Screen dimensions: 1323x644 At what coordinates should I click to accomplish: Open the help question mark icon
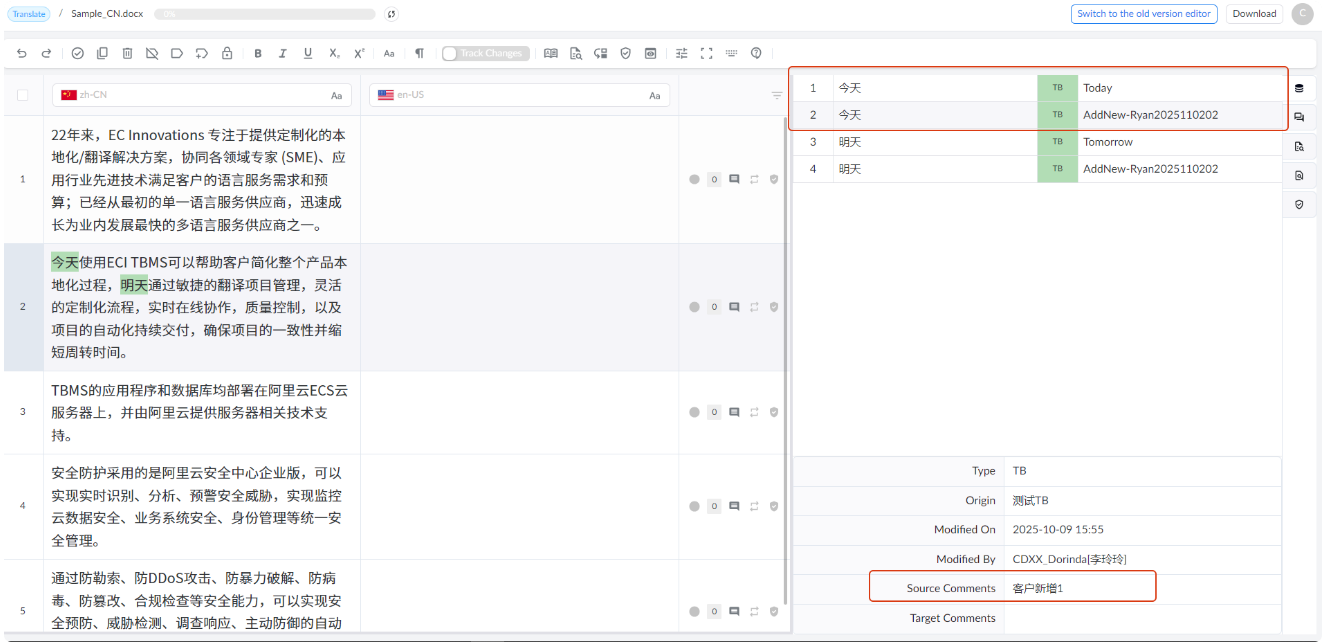756,53
